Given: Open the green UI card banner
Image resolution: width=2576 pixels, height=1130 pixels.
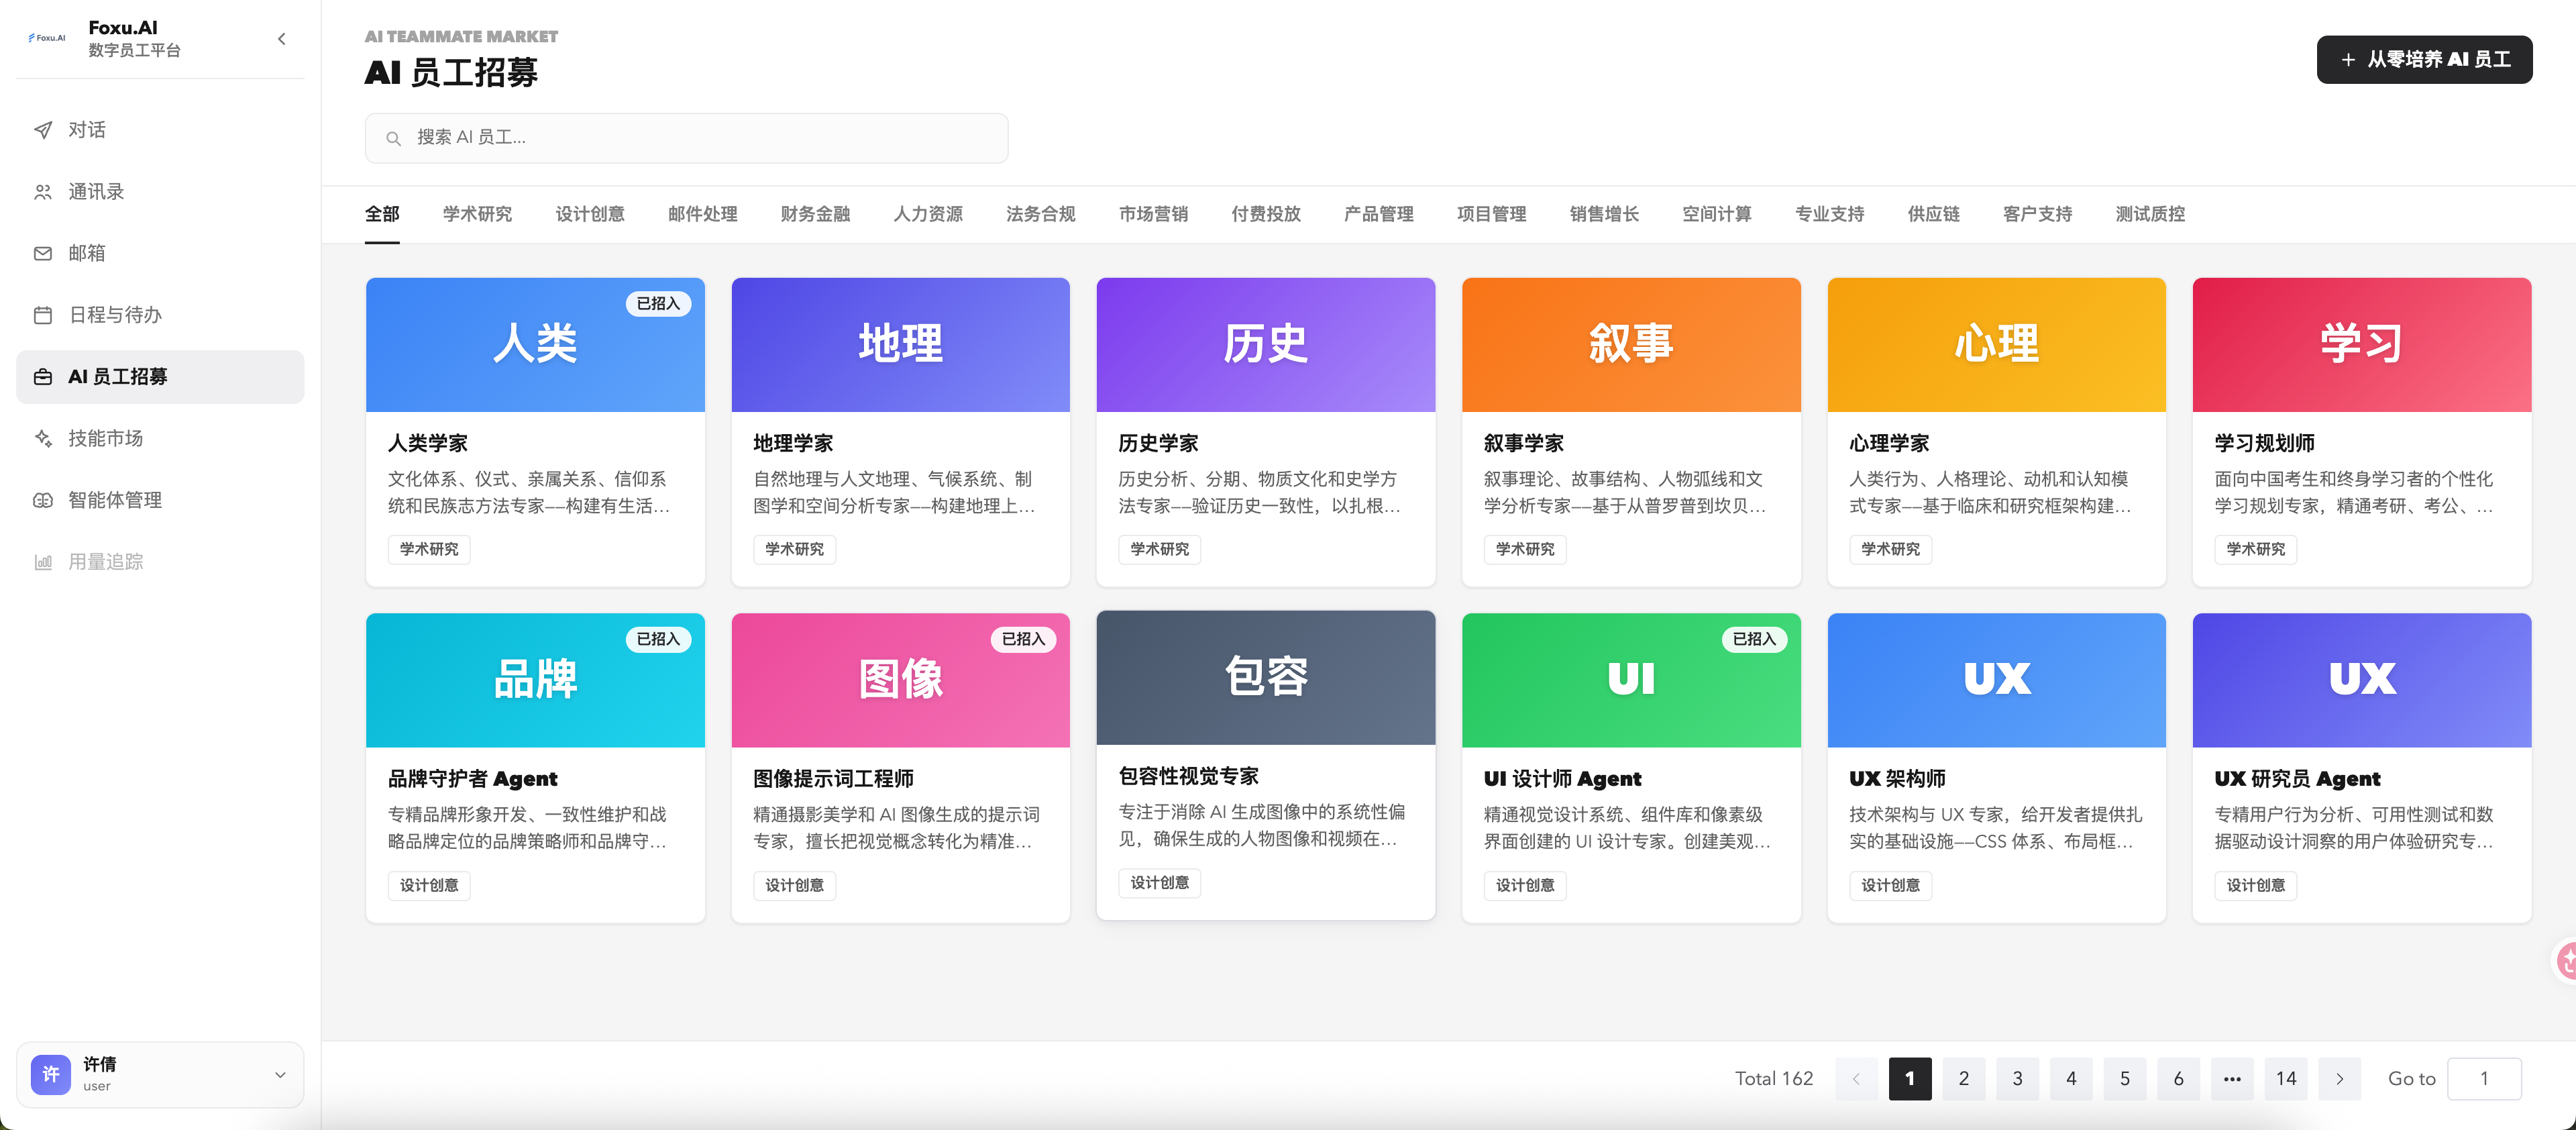Looking at the screenshot, I should click(1631, 680).
